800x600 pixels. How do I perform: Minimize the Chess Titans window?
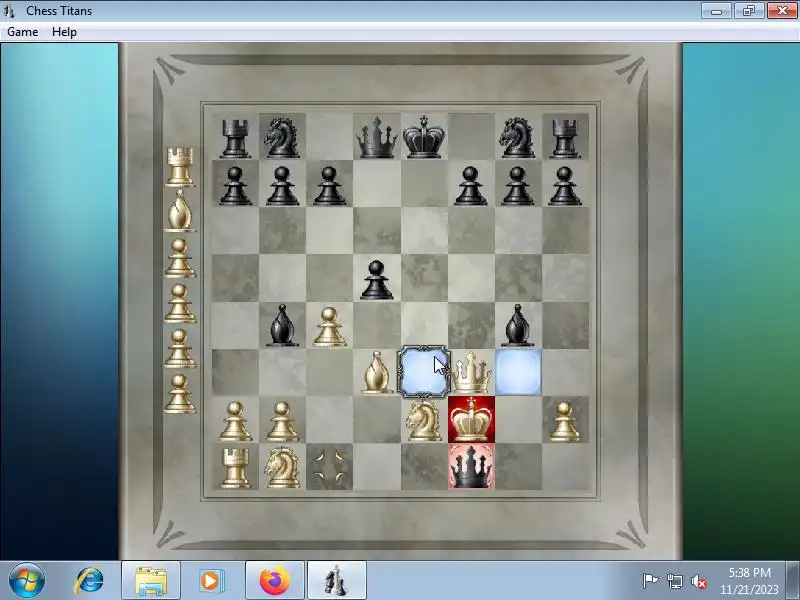716,11
